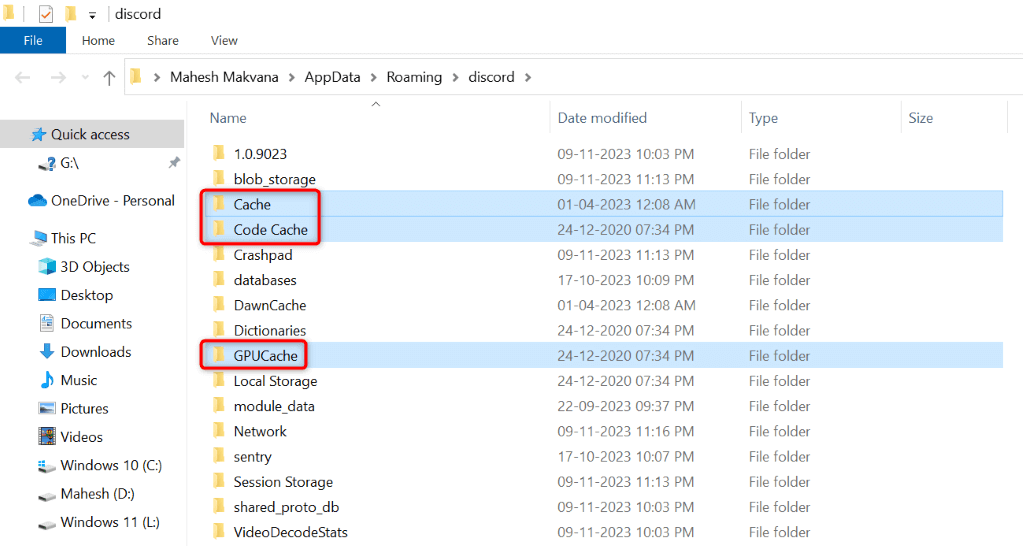Click the Quick access star icon

tap(39, 134)
